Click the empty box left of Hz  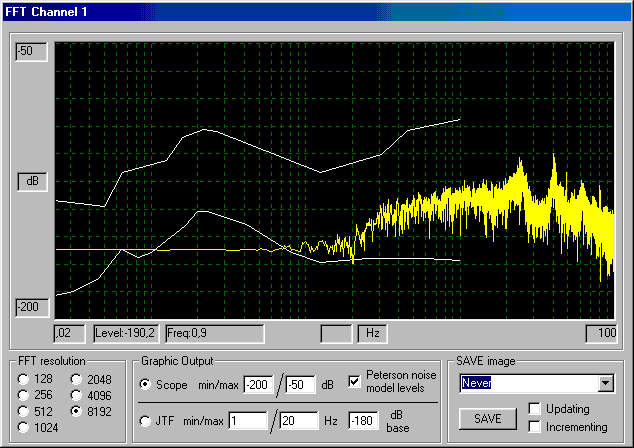pyautogui.click(x=336, y=334)
